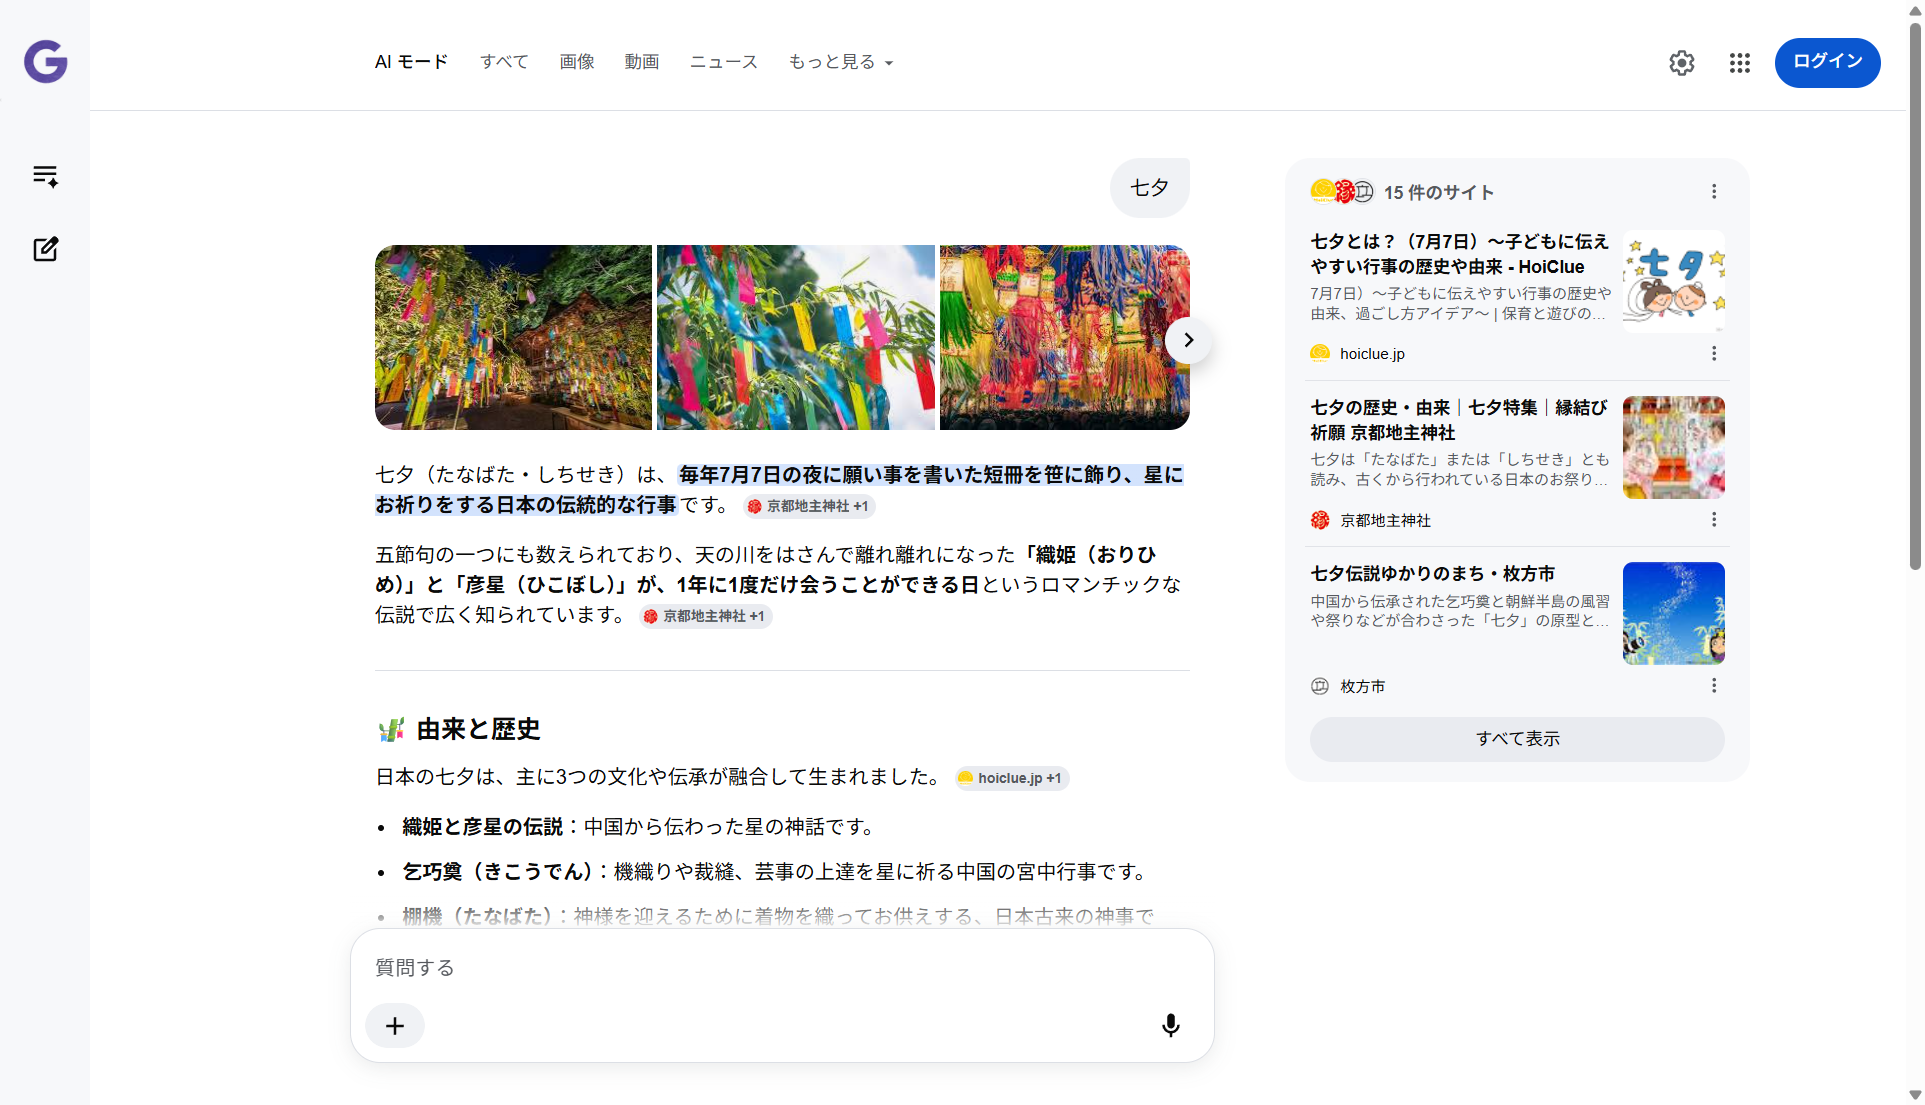The width and height of the screenshot is (1925, 1105).
Task: Open the third festival streamers image
Action: [1064, 338]
